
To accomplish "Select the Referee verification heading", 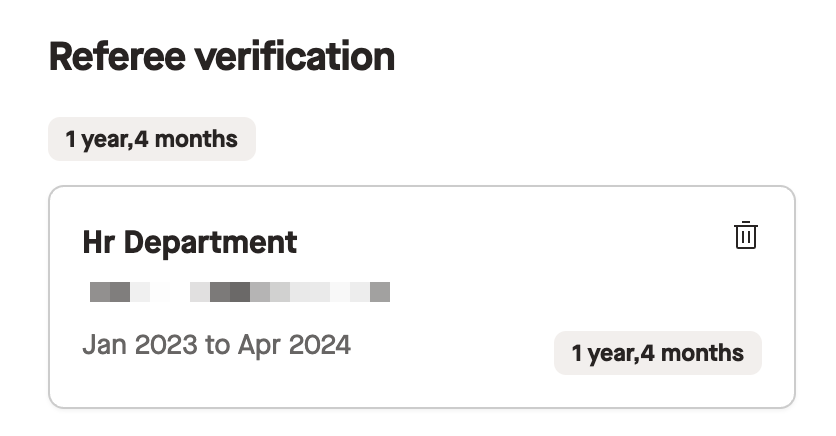I will pyautogui.click(x=222, y=56).
